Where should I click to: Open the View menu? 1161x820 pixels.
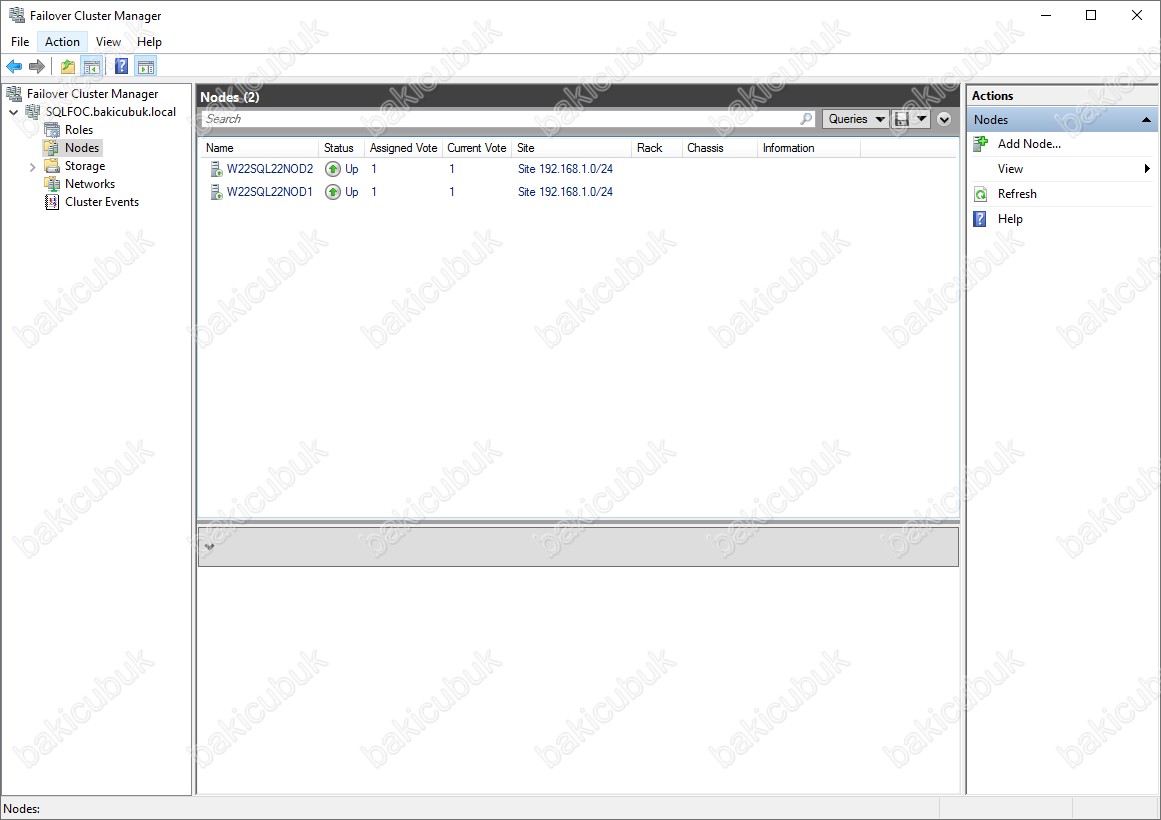[x=108, y=41]
